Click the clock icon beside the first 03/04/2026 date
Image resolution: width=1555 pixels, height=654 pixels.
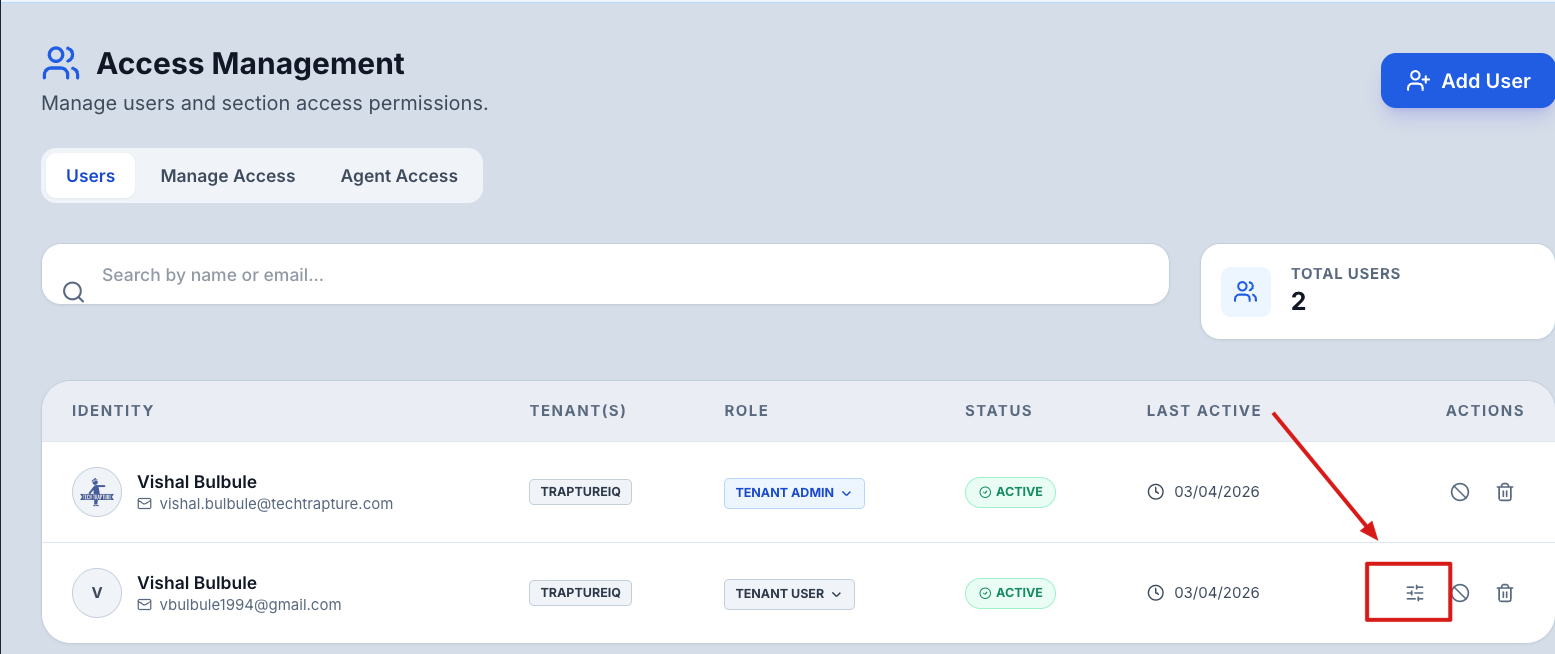click(1156, 491)
